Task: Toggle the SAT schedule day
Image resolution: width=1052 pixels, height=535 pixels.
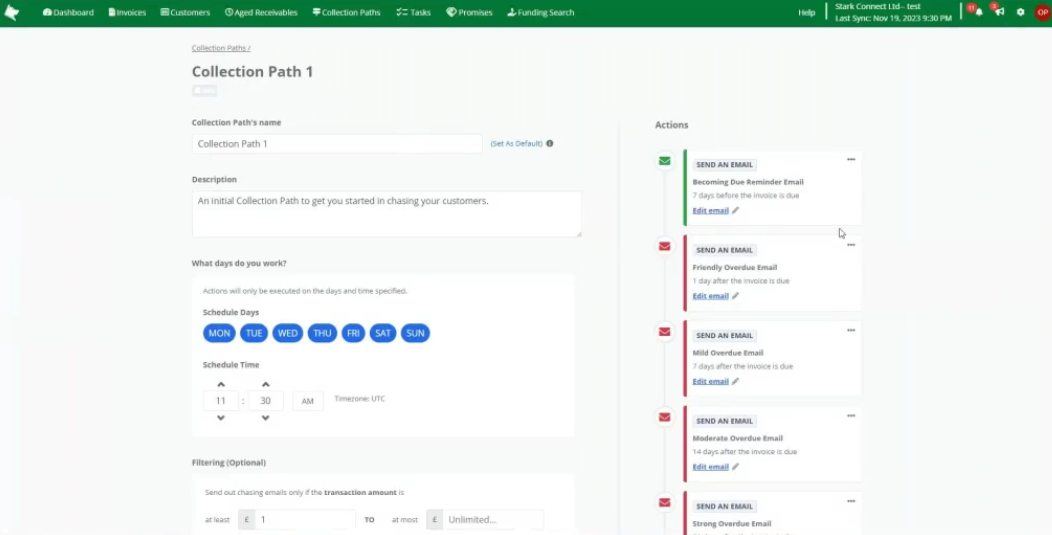Action: (383, 333)
